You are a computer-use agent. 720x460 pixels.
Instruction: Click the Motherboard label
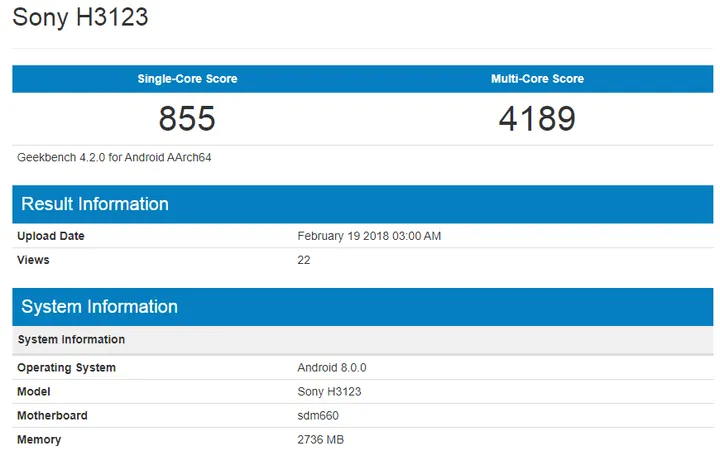tap(52, 415)
